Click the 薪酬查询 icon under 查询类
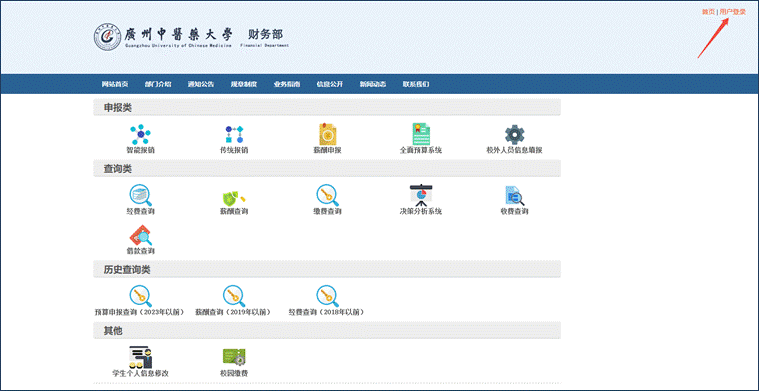This screenshot has height=391, width=759. tap(234, 197)
